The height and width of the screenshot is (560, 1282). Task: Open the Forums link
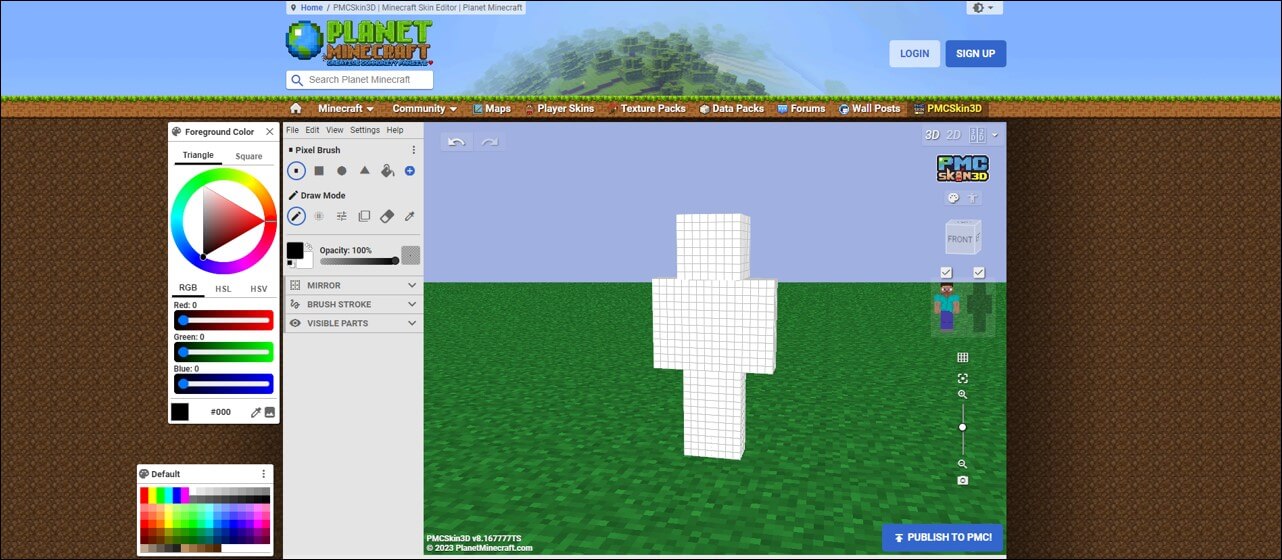click(801, 108)
